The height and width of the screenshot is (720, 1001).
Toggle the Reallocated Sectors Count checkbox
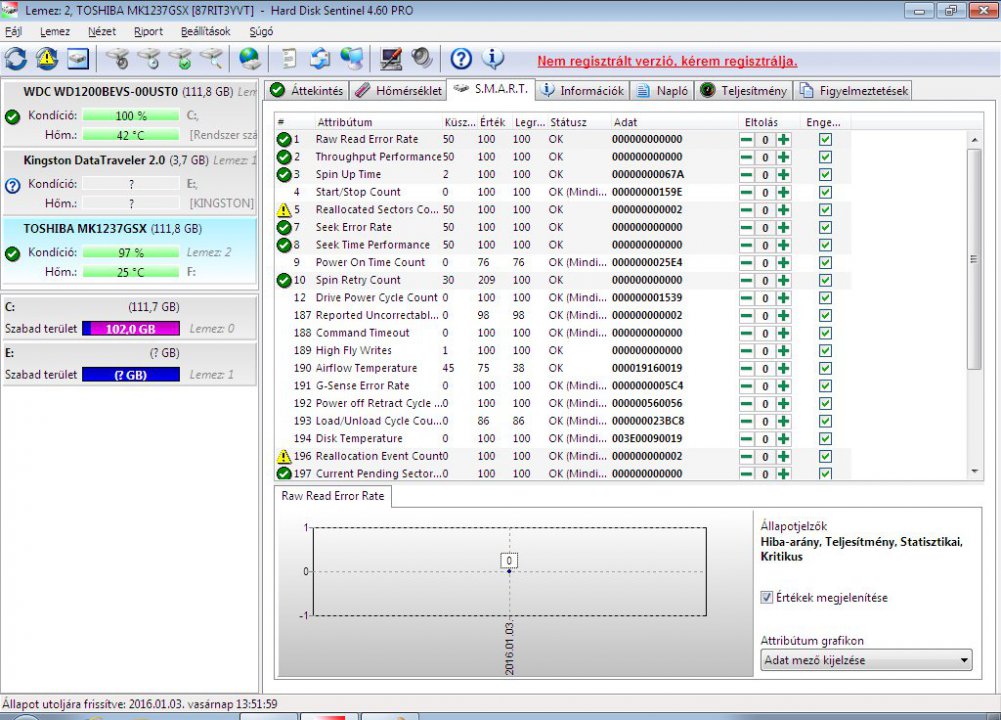pos(825,210)
